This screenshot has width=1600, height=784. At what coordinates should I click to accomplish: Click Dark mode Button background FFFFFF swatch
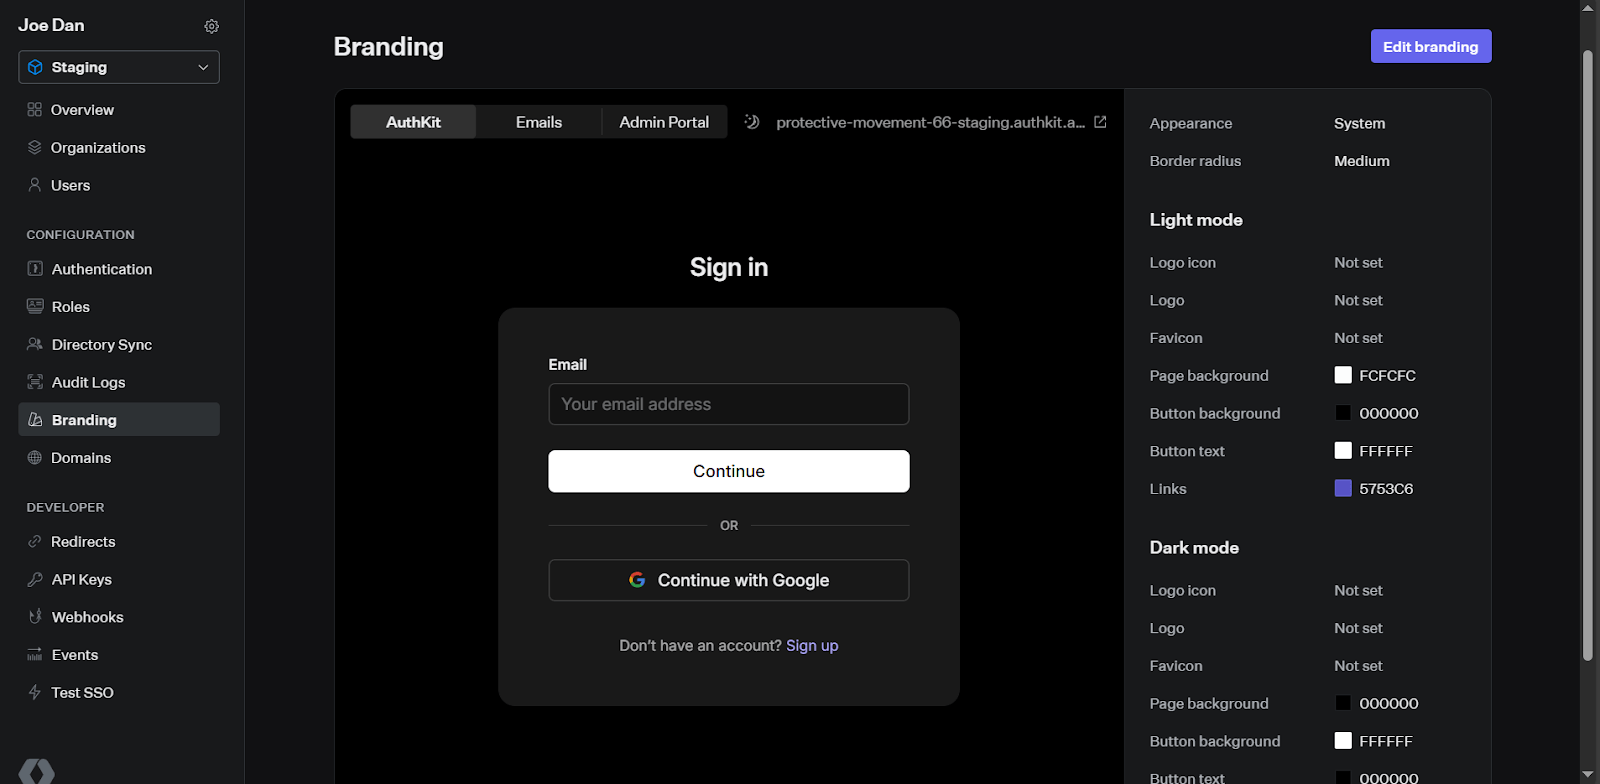coord(1343,741)
